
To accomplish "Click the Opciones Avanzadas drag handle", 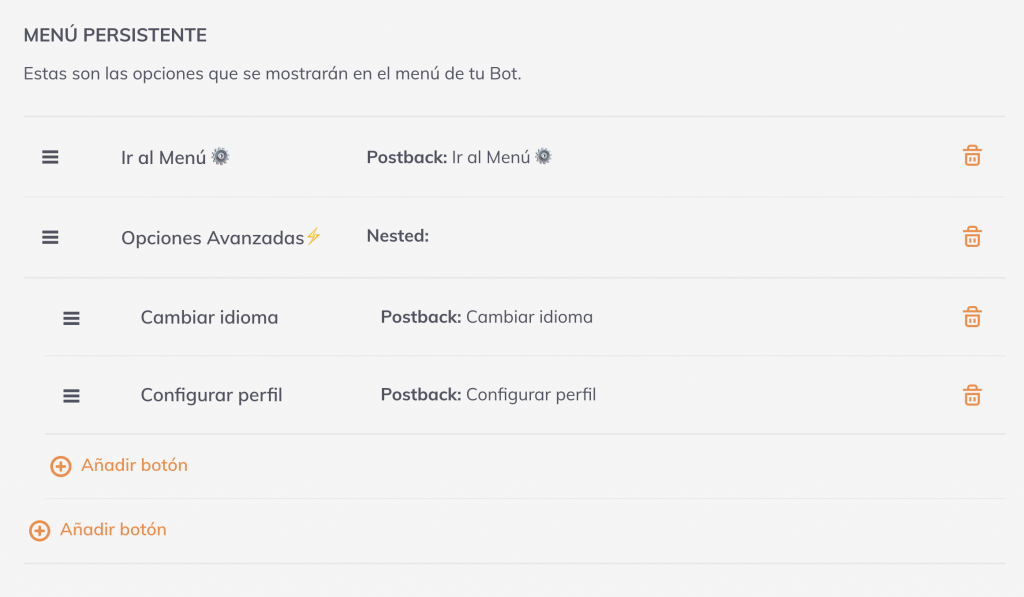I will [x=50, y=237].
